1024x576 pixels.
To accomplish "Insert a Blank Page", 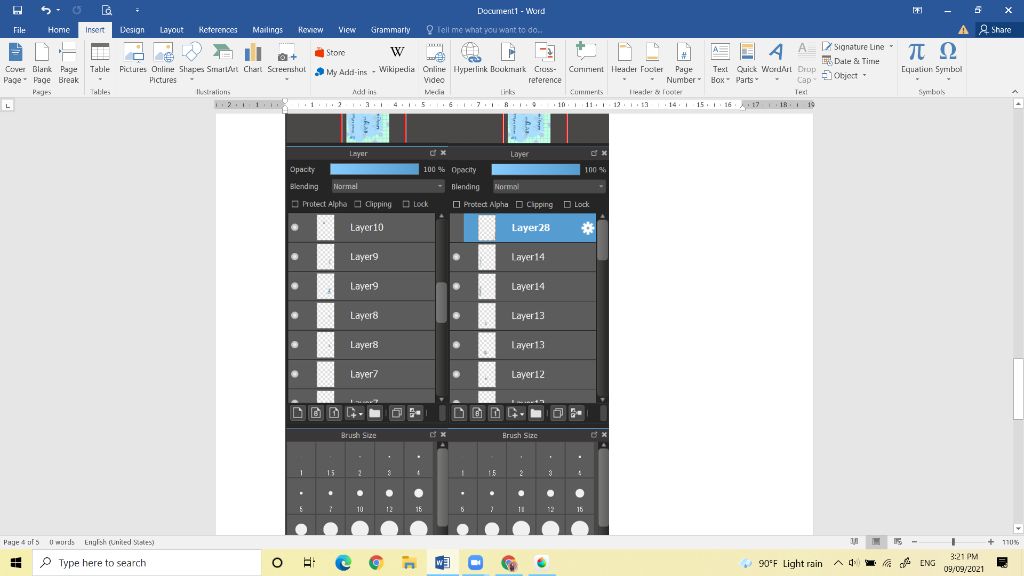I will pos(42,63).
